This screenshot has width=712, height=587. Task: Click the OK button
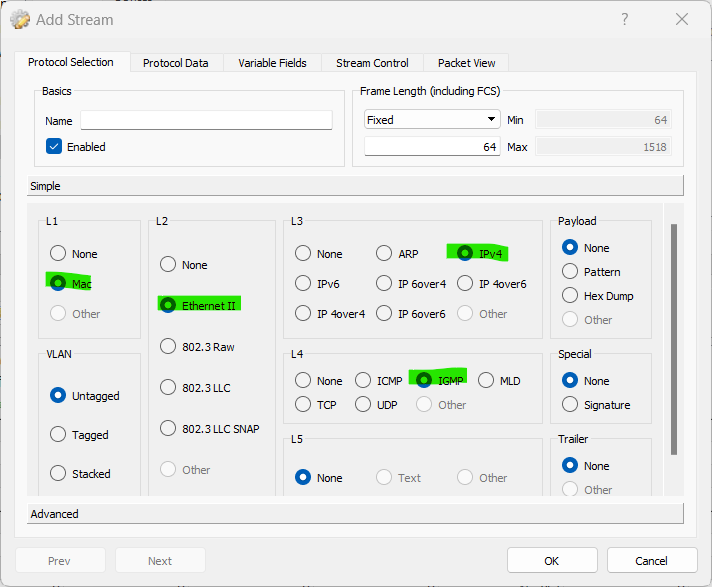[552, 561]
